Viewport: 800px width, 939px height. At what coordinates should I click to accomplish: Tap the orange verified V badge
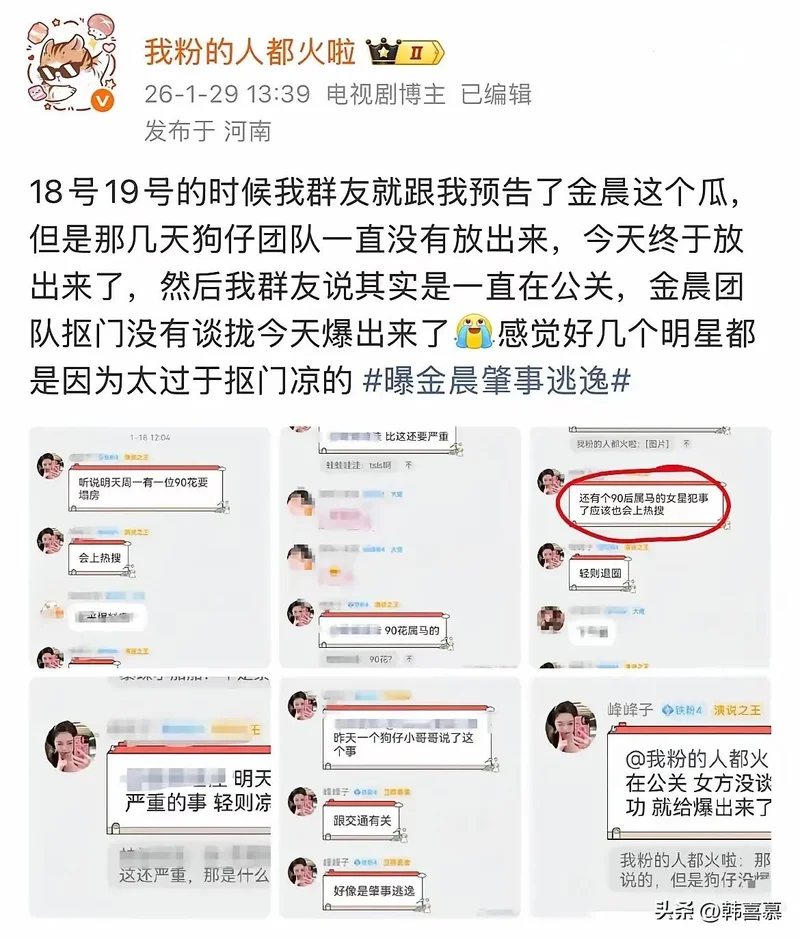tap(103, 100)
